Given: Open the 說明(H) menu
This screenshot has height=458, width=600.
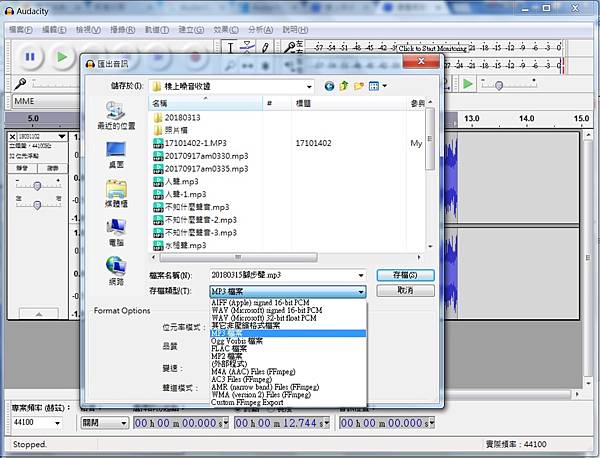Looking at the screenshot, I should pos(295,30).
